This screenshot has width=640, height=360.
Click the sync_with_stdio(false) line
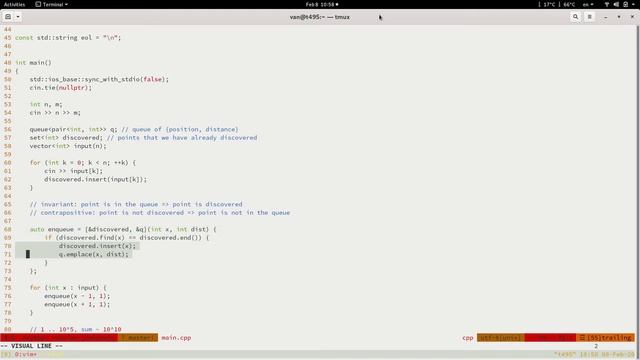pos(99,79)
